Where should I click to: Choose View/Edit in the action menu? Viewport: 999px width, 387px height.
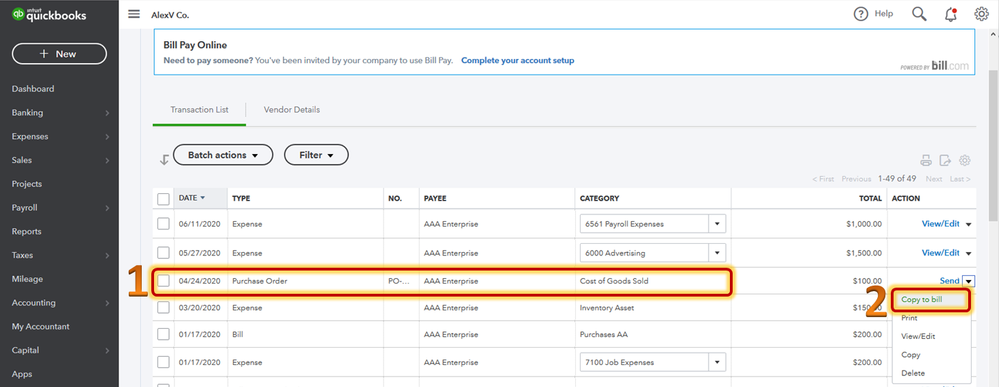point(918,336)
